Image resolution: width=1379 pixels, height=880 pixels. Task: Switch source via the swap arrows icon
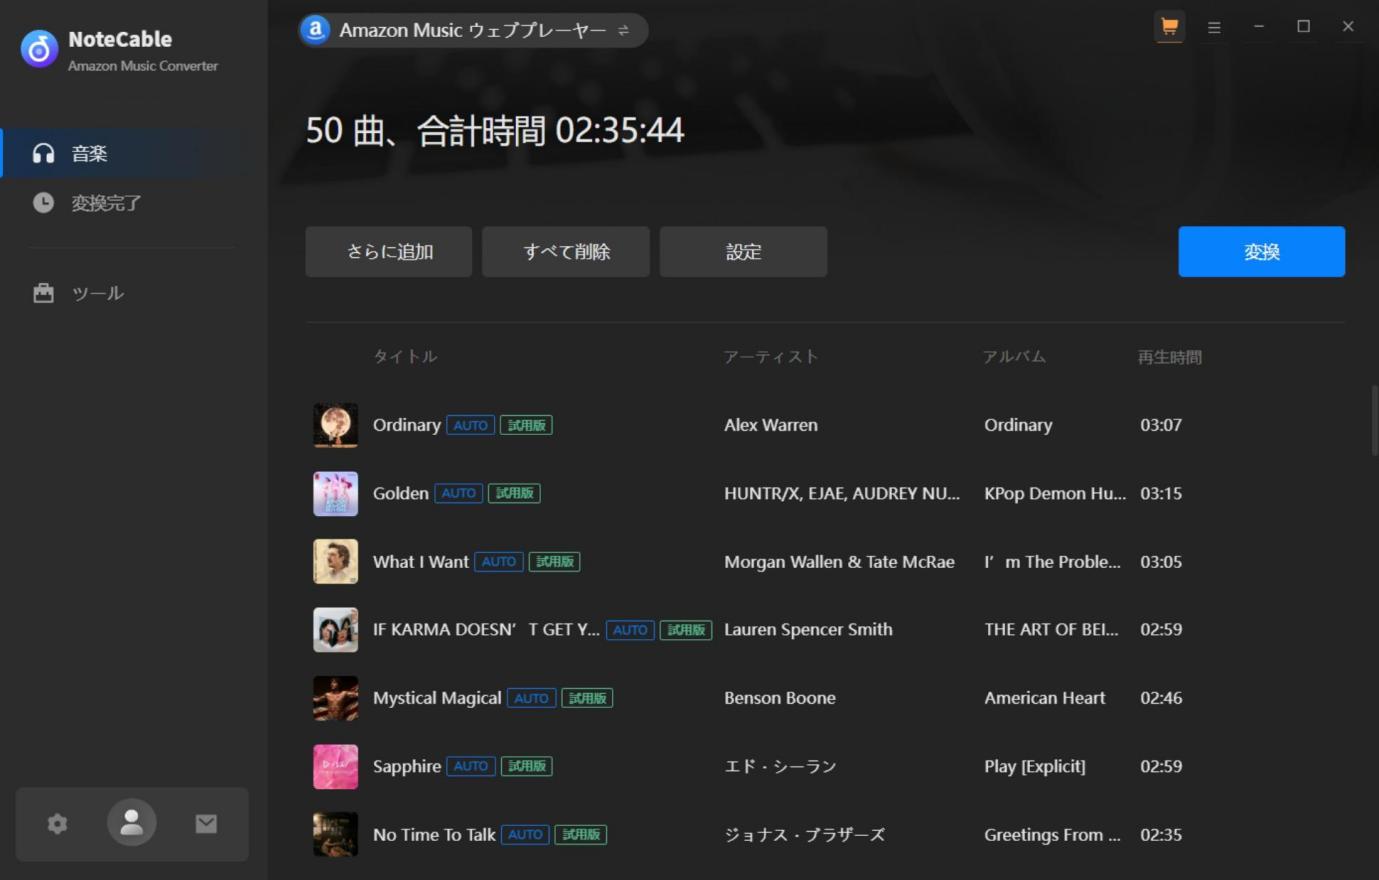[x=624, y=30]
